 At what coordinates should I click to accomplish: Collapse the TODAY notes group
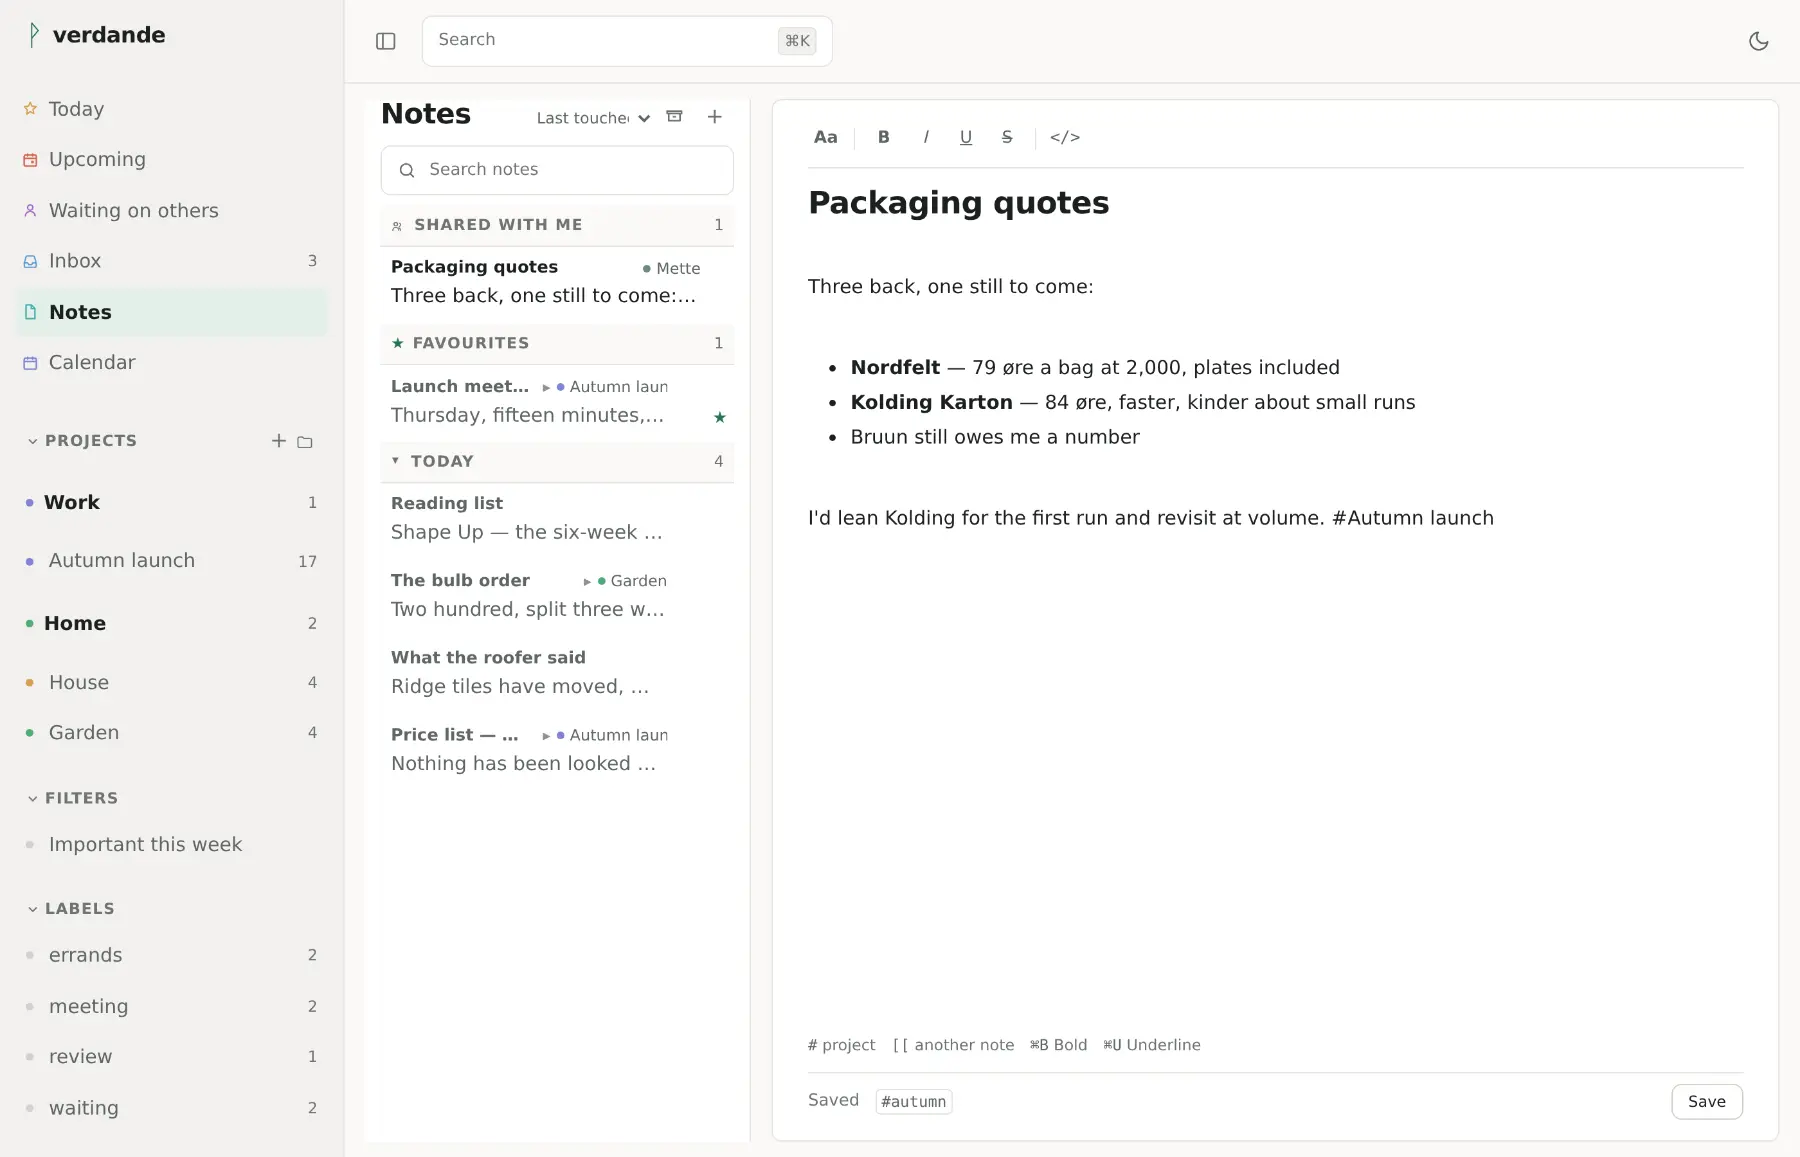click(557, 461)
